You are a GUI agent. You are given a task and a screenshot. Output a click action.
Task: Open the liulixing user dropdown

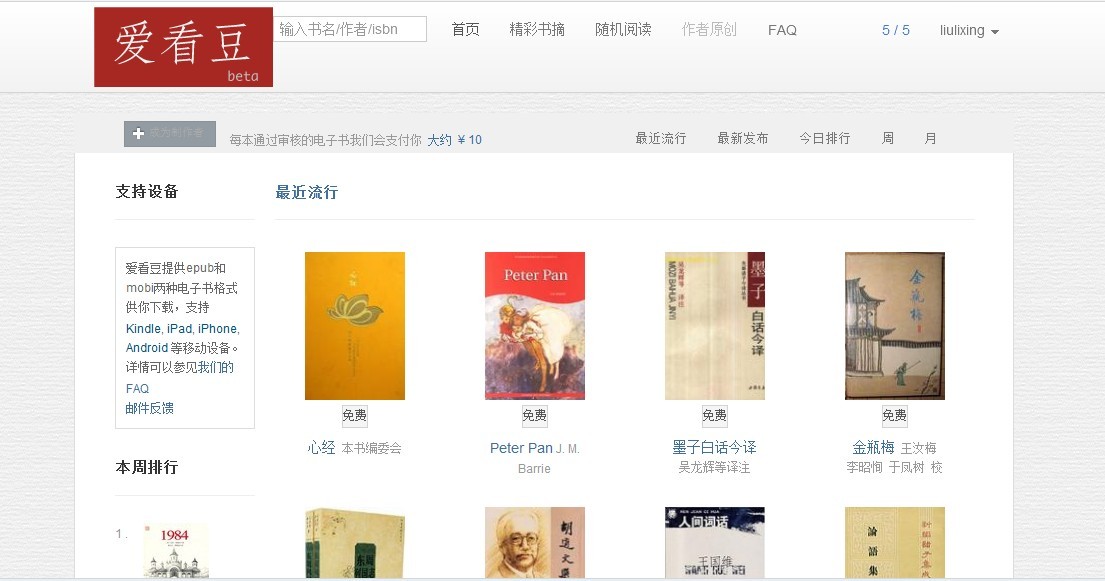coord(969,30)
